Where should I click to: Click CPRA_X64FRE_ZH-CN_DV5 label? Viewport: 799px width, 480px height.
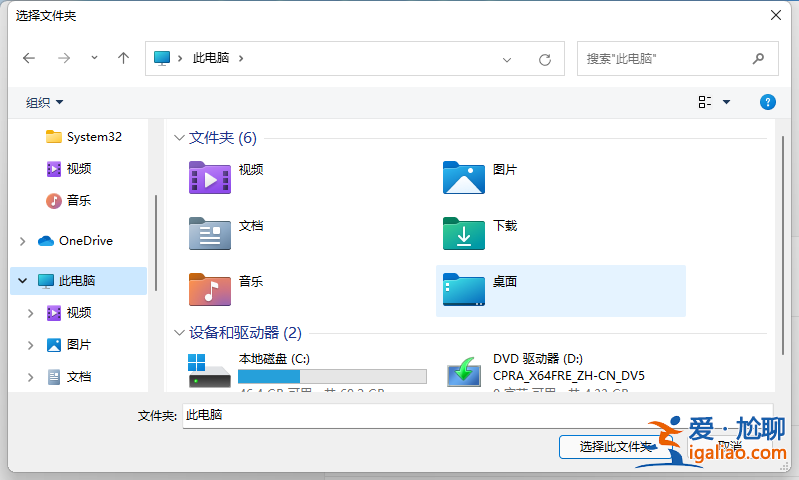tap(569, 376)
